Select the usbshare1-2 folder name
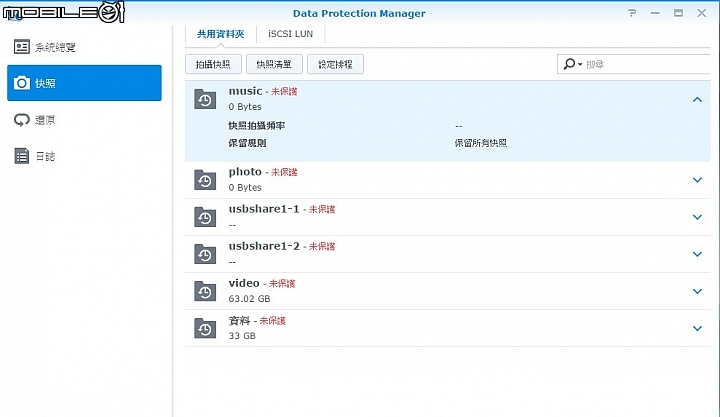The width and height of the screenshot is (720, 417). 264,246
